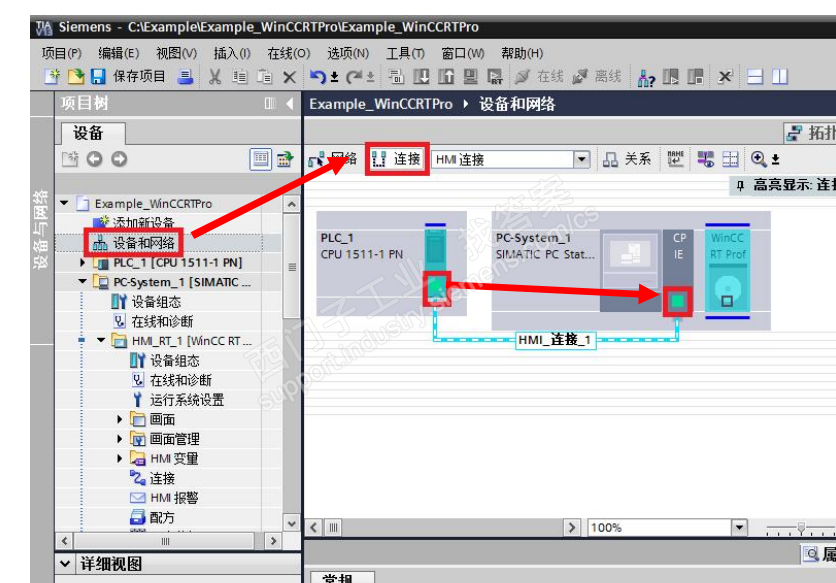Redo the last undone action

[x=355, y=77]
